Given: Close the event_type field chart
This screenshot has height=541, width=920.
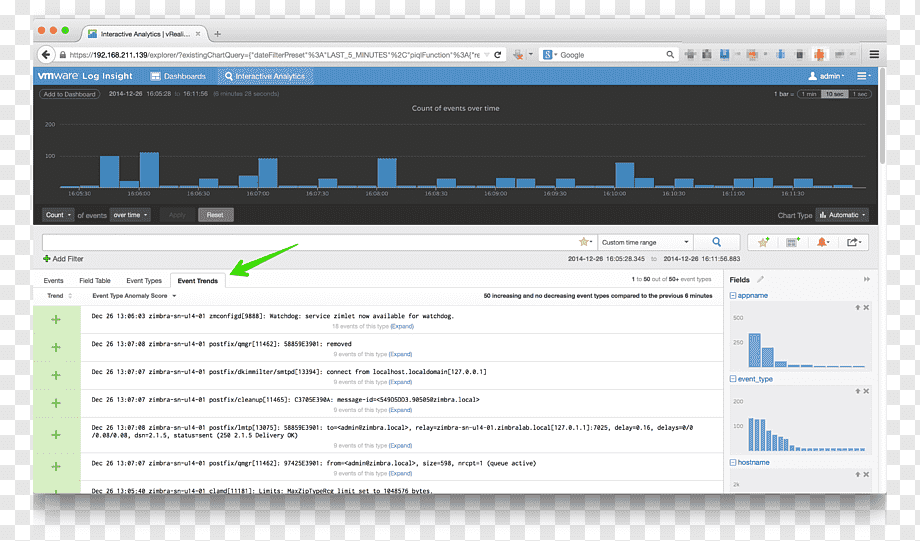Looking at the screenshot, I should click(x=866, y=391).
